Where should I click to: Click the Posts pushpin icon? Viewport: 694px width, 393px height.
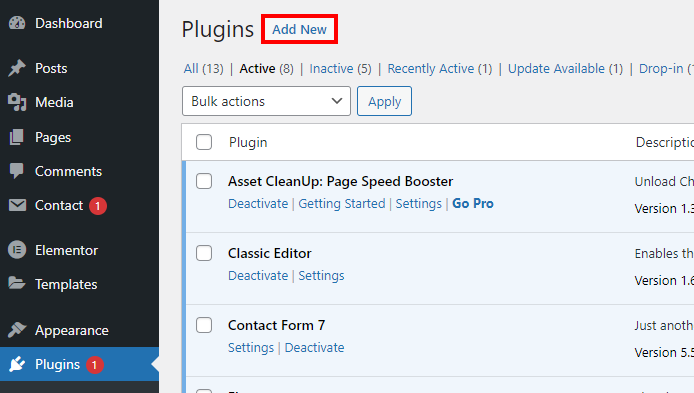pyautogui.click(x=17, y=68)
